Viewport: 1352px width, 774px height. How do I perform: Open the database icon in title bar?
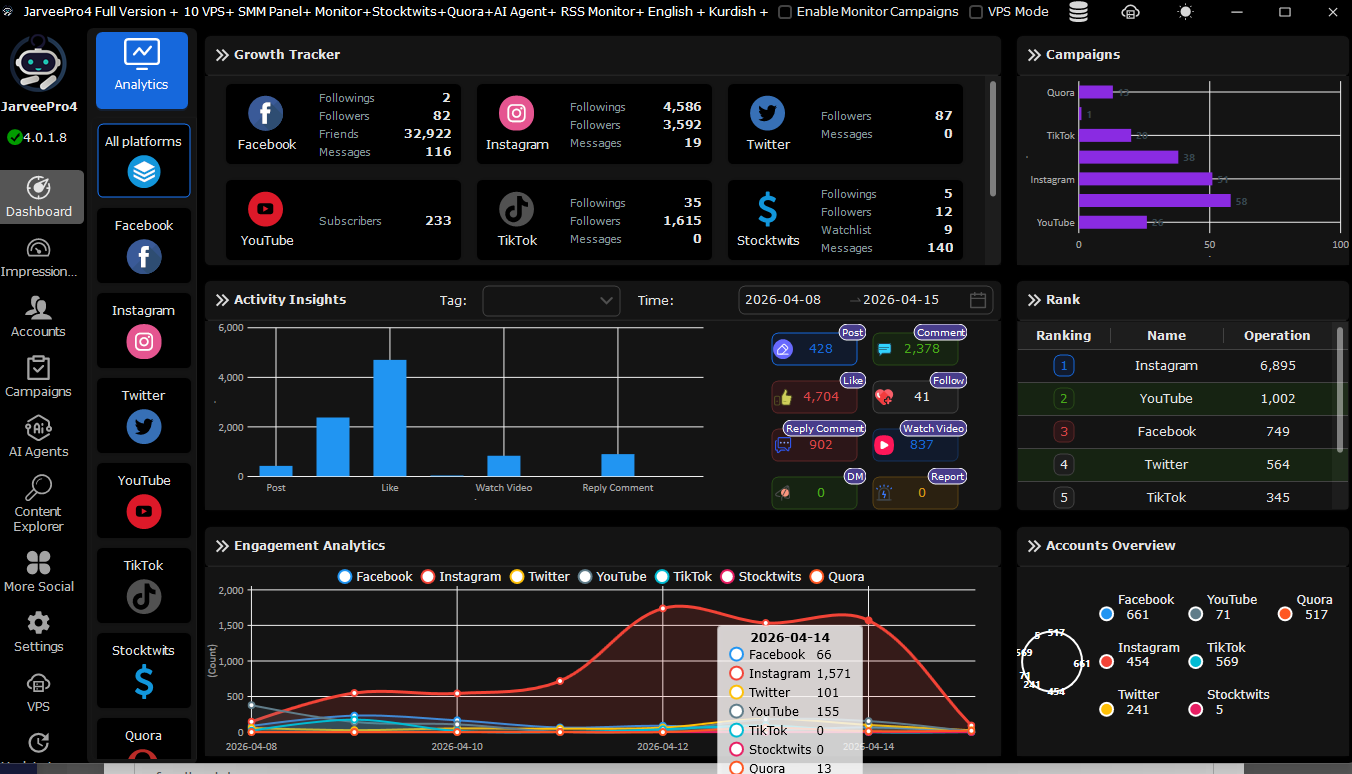1078,12
